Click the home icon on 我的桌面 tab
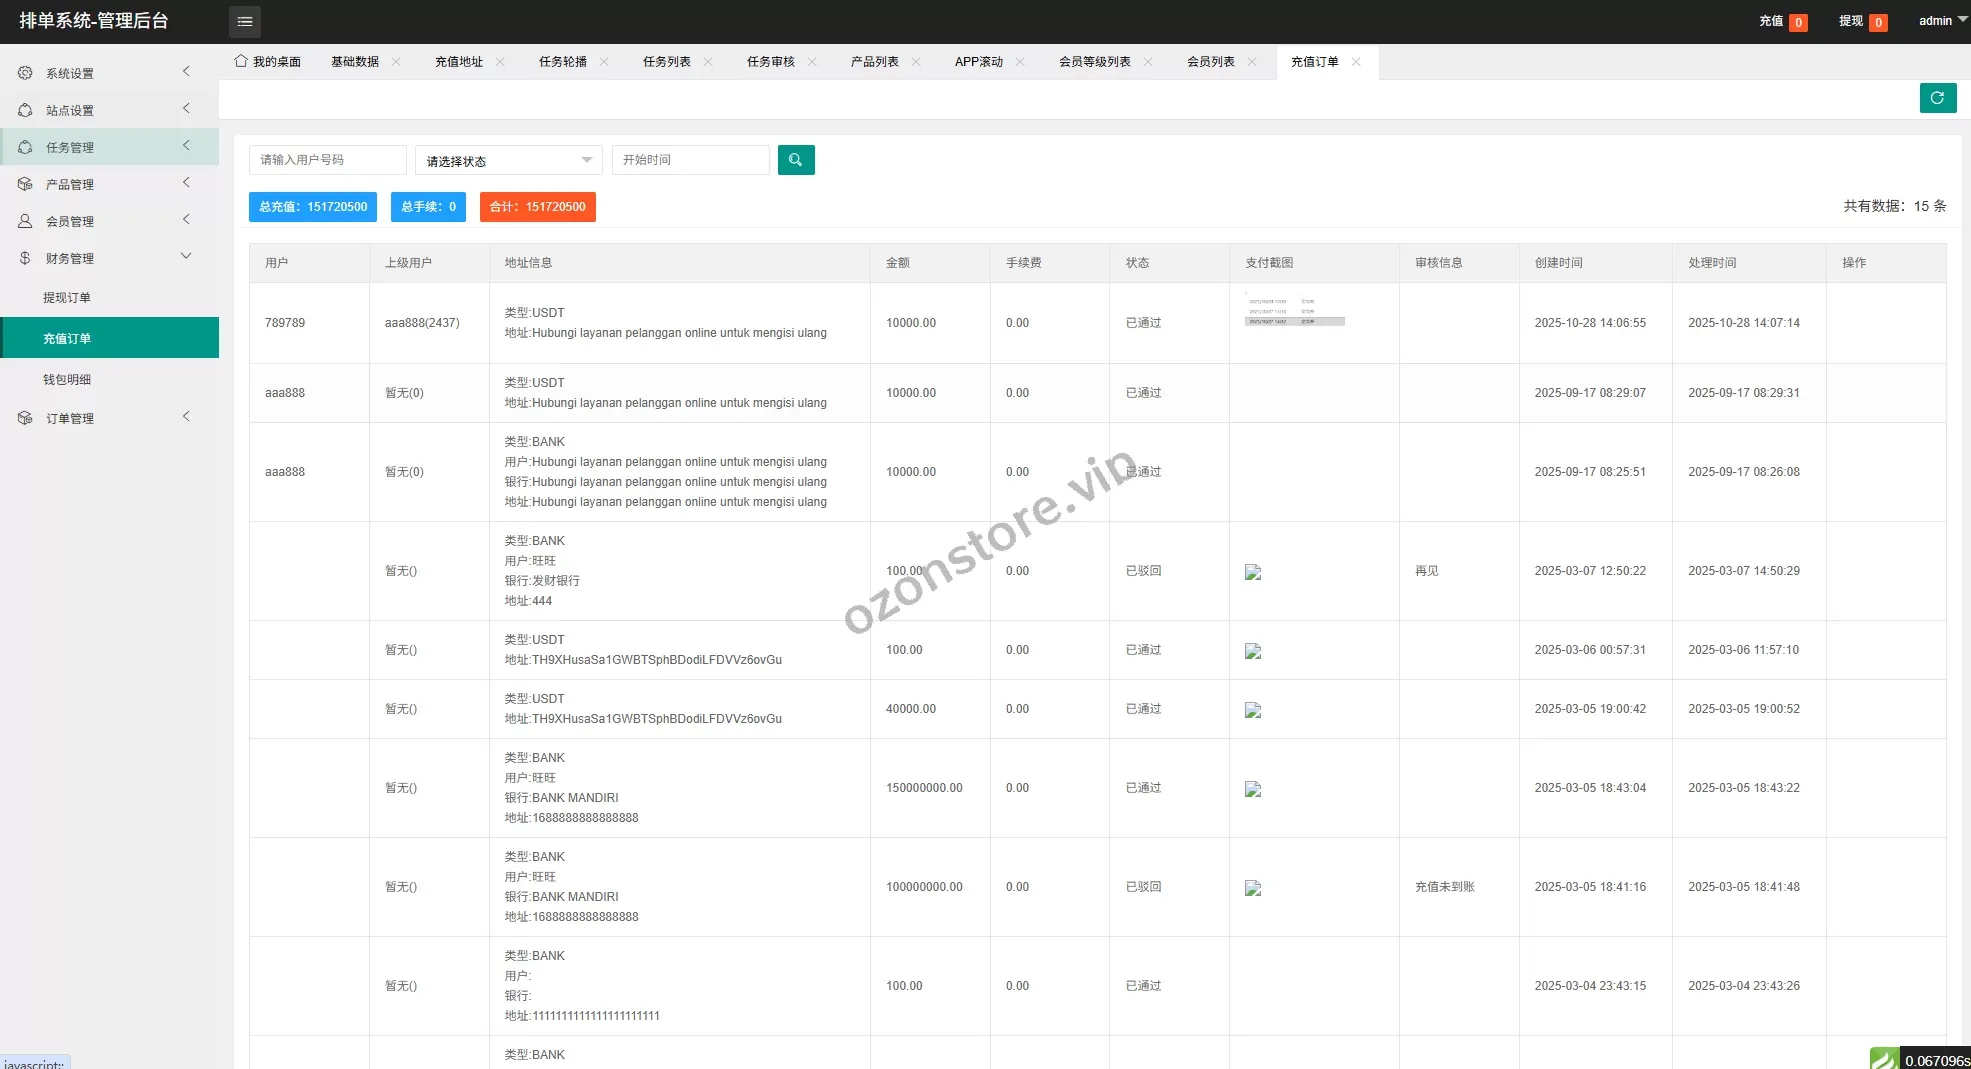This screenshot has height=1069, width=1971. tap(241, 61)
